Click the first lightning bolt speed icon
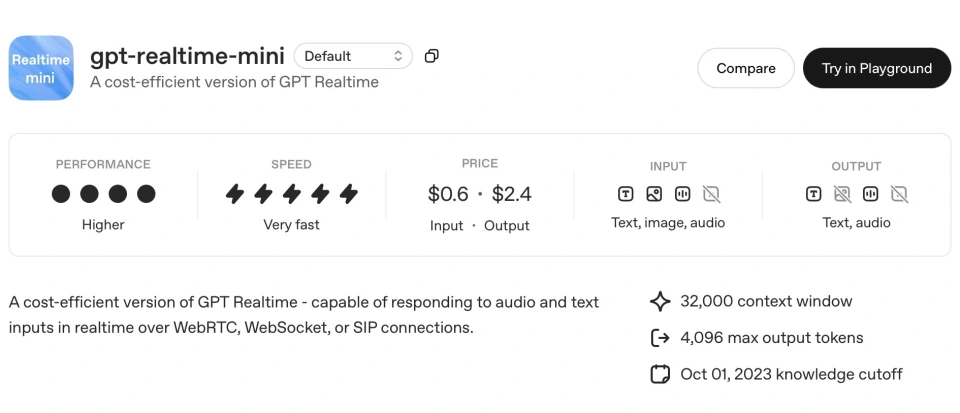Screen dimensions: 960x413 coord(234,194)
